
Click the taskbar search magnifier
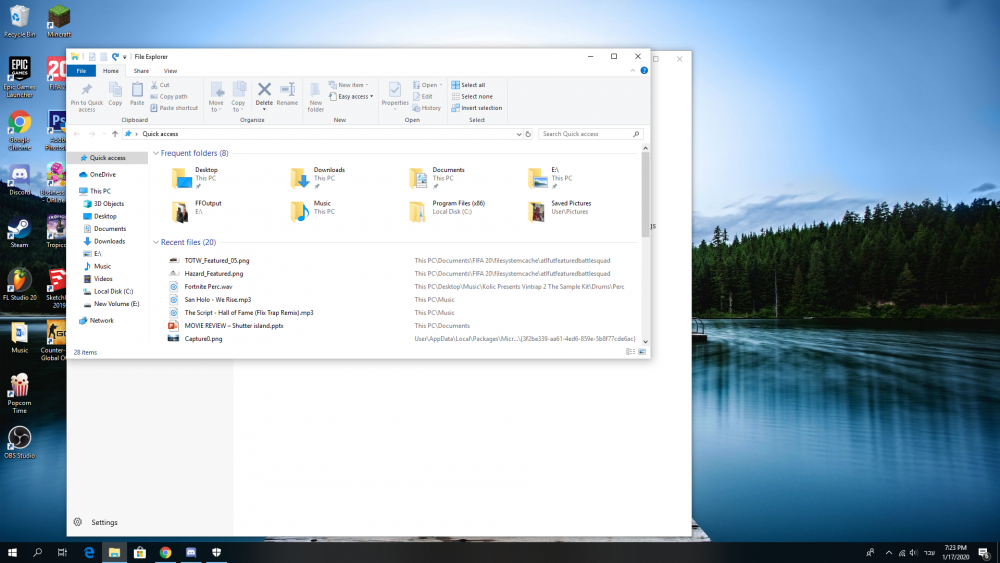click(38, 552)
